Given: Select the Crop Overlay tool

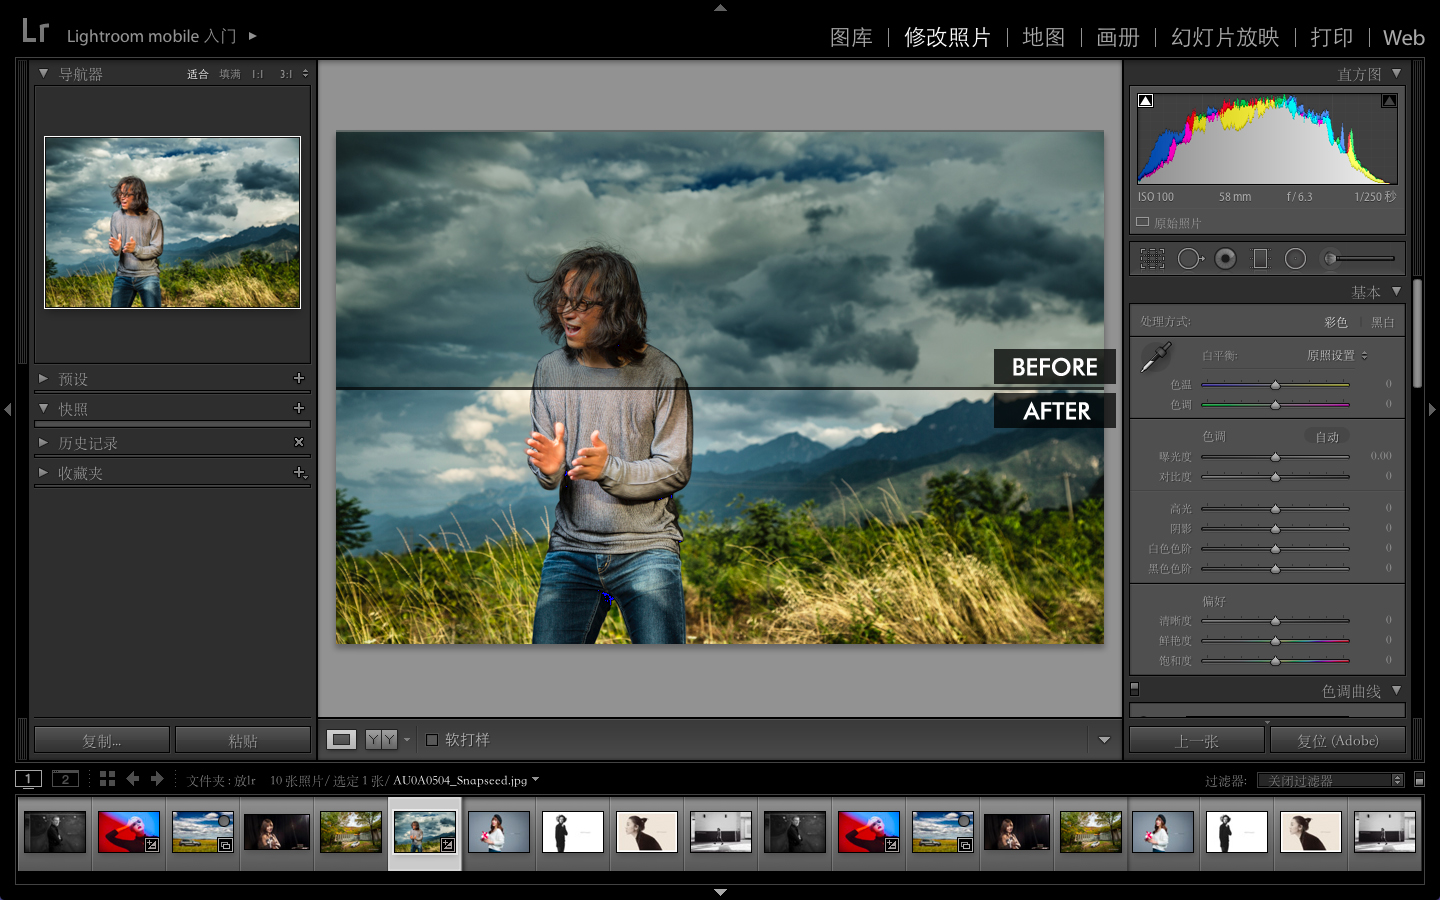Looking at the screenshot, I should click(x=1152, y=259).
